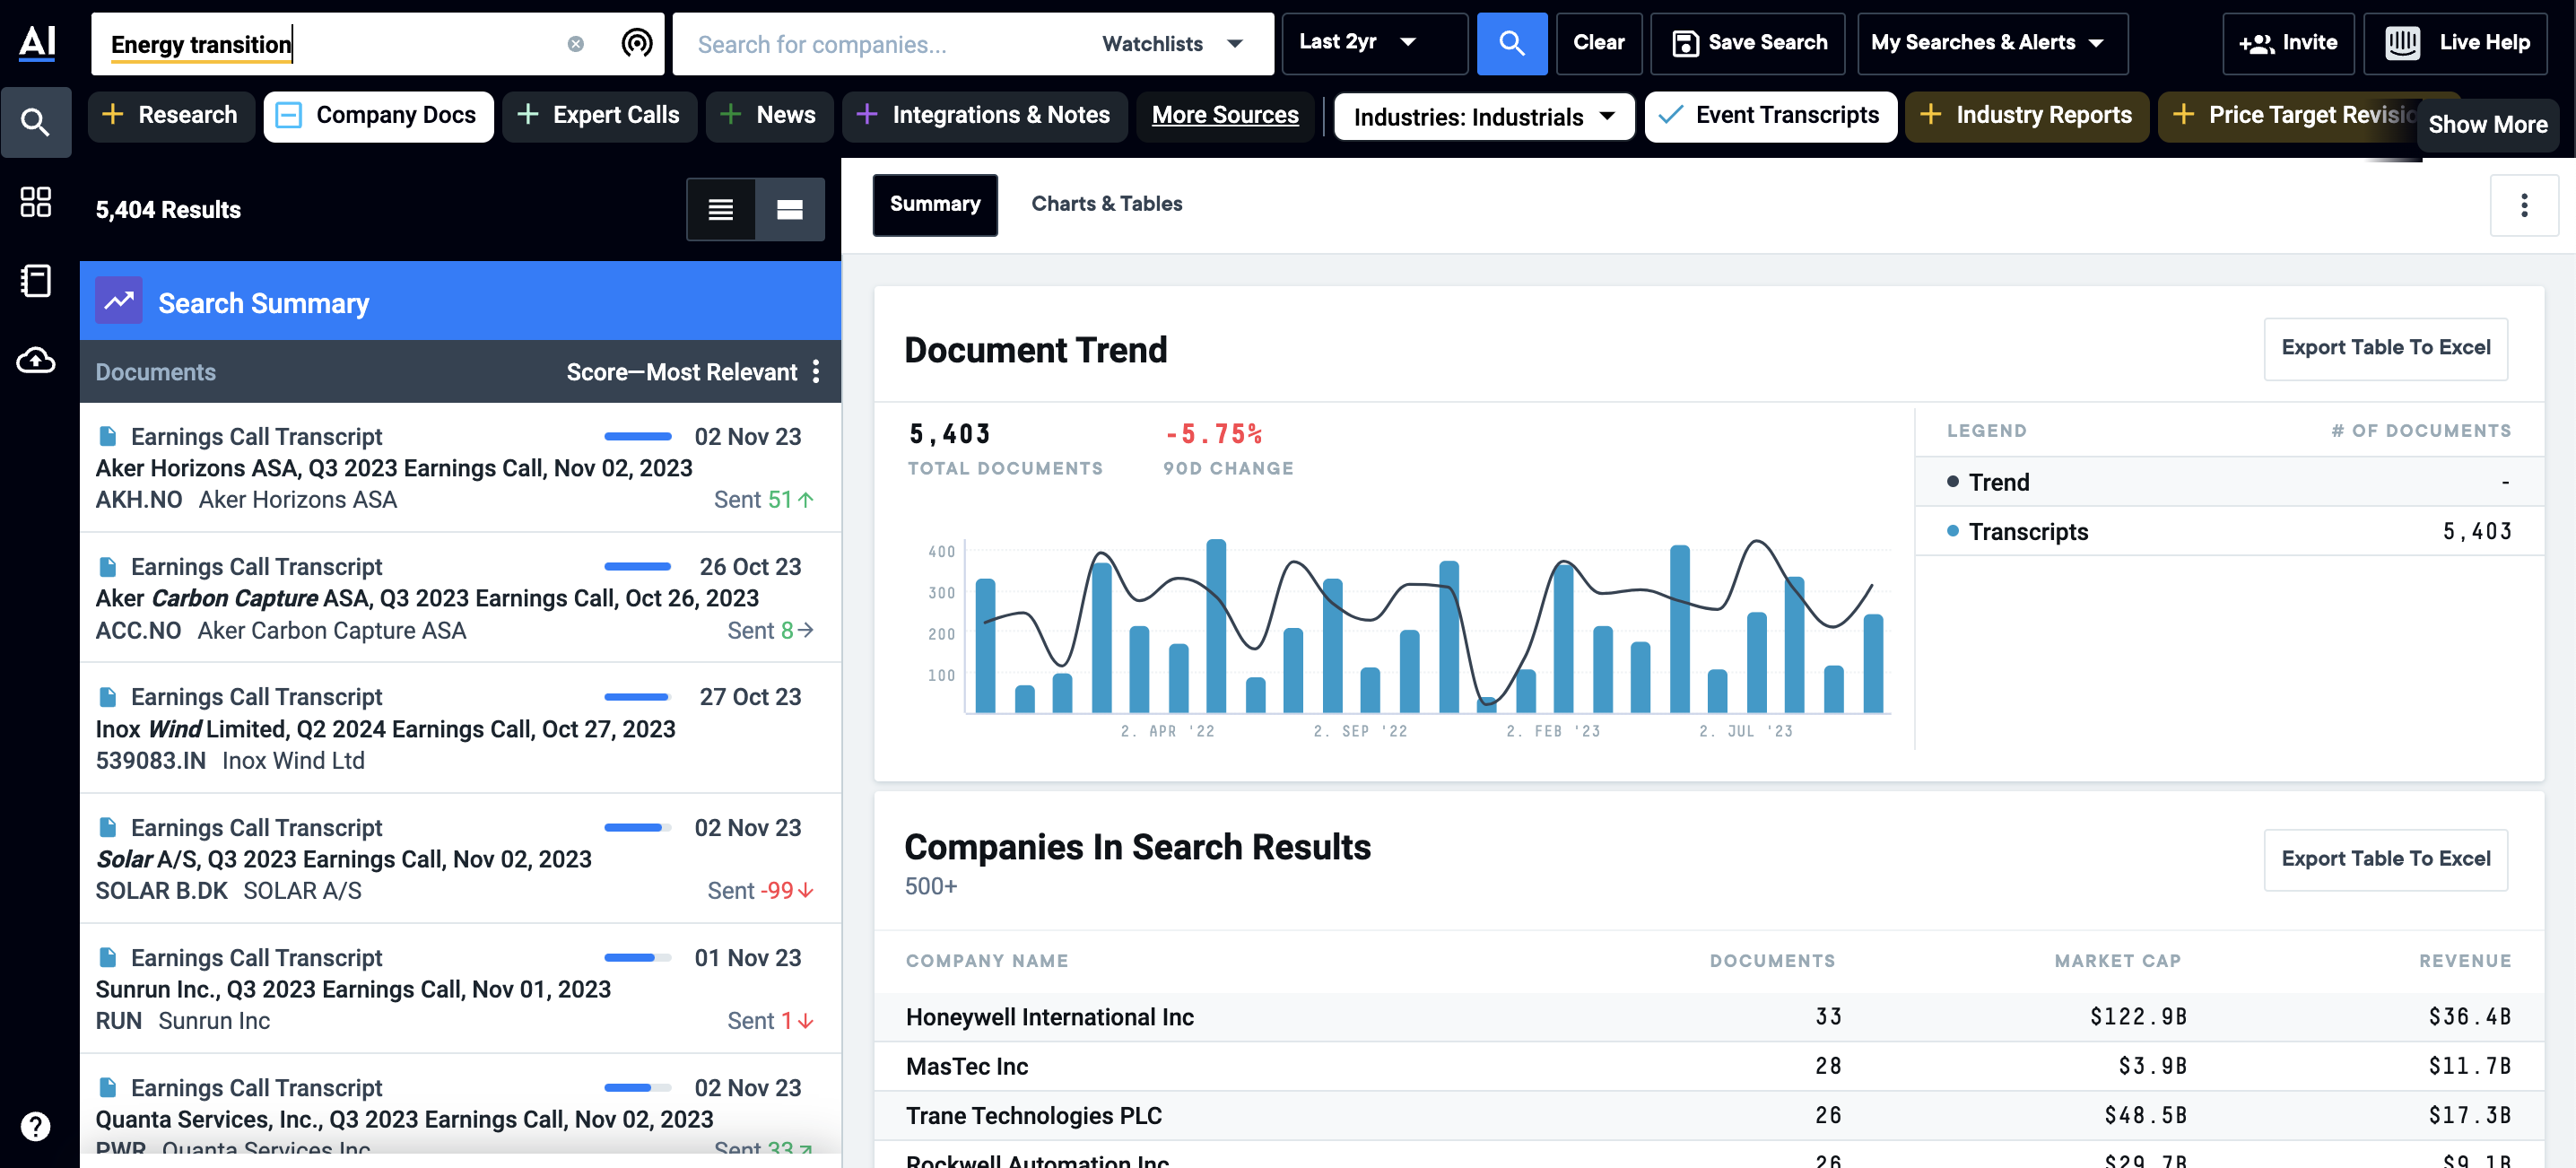Image resolution: width=2576 pixels, height=1168 pixels.
Task: Enable the Expert Calls source filter
Action: tap(599, 116)
